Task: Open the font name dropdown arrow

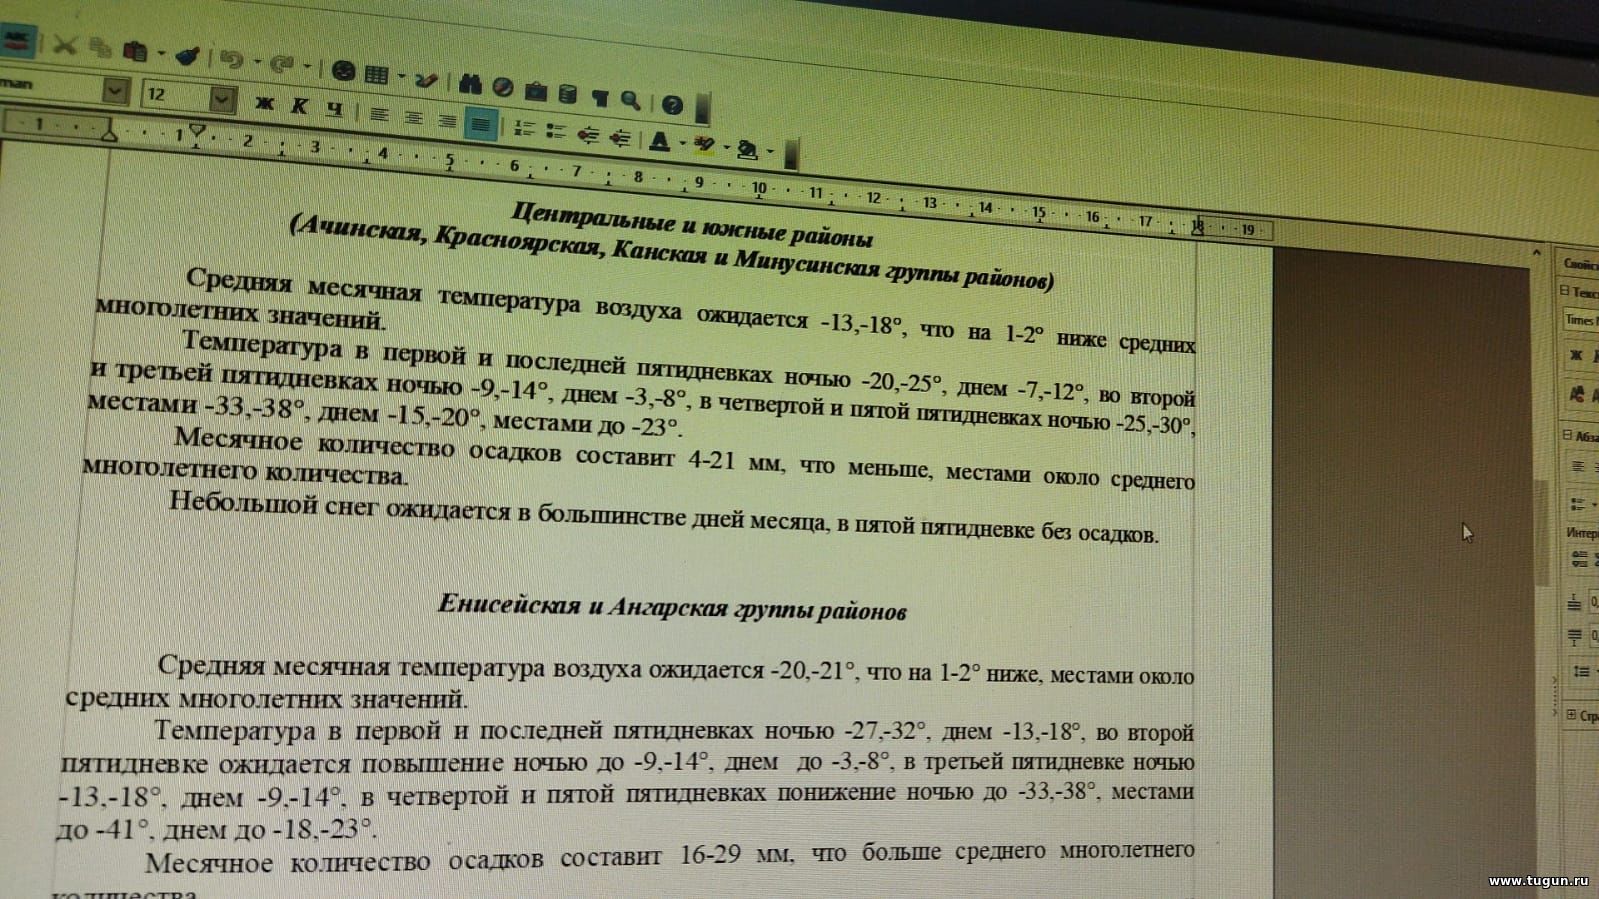Action: click(116, 92)
